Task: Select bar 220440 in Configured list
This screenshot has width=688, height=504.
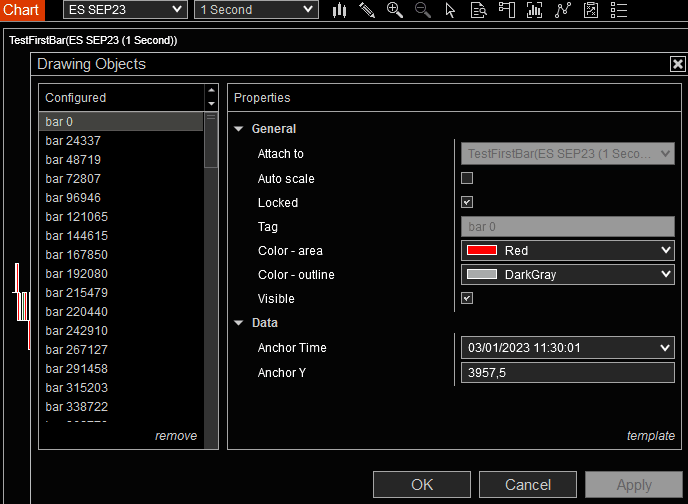Action: point(121,311)
